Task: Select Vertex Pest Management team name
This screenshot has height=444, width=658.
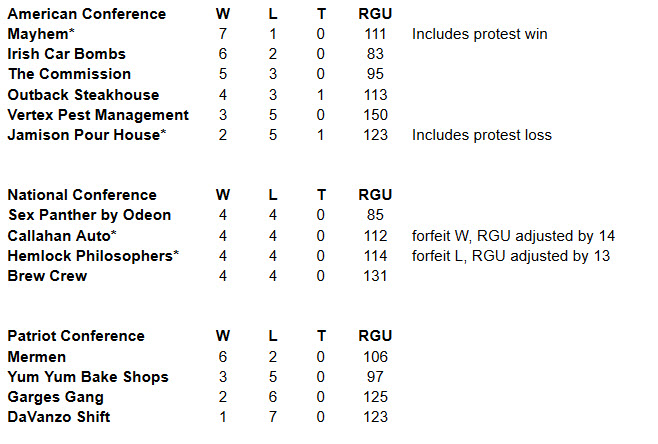Action: pyautogui.click(x=98, y=115)
